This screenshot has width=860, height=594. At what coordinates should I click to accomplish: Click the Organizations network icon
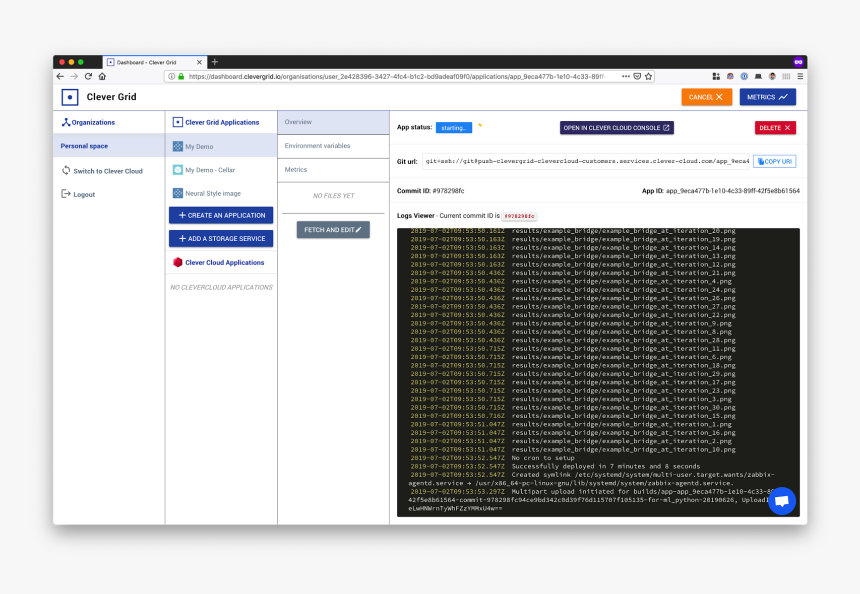coord(66,122)
